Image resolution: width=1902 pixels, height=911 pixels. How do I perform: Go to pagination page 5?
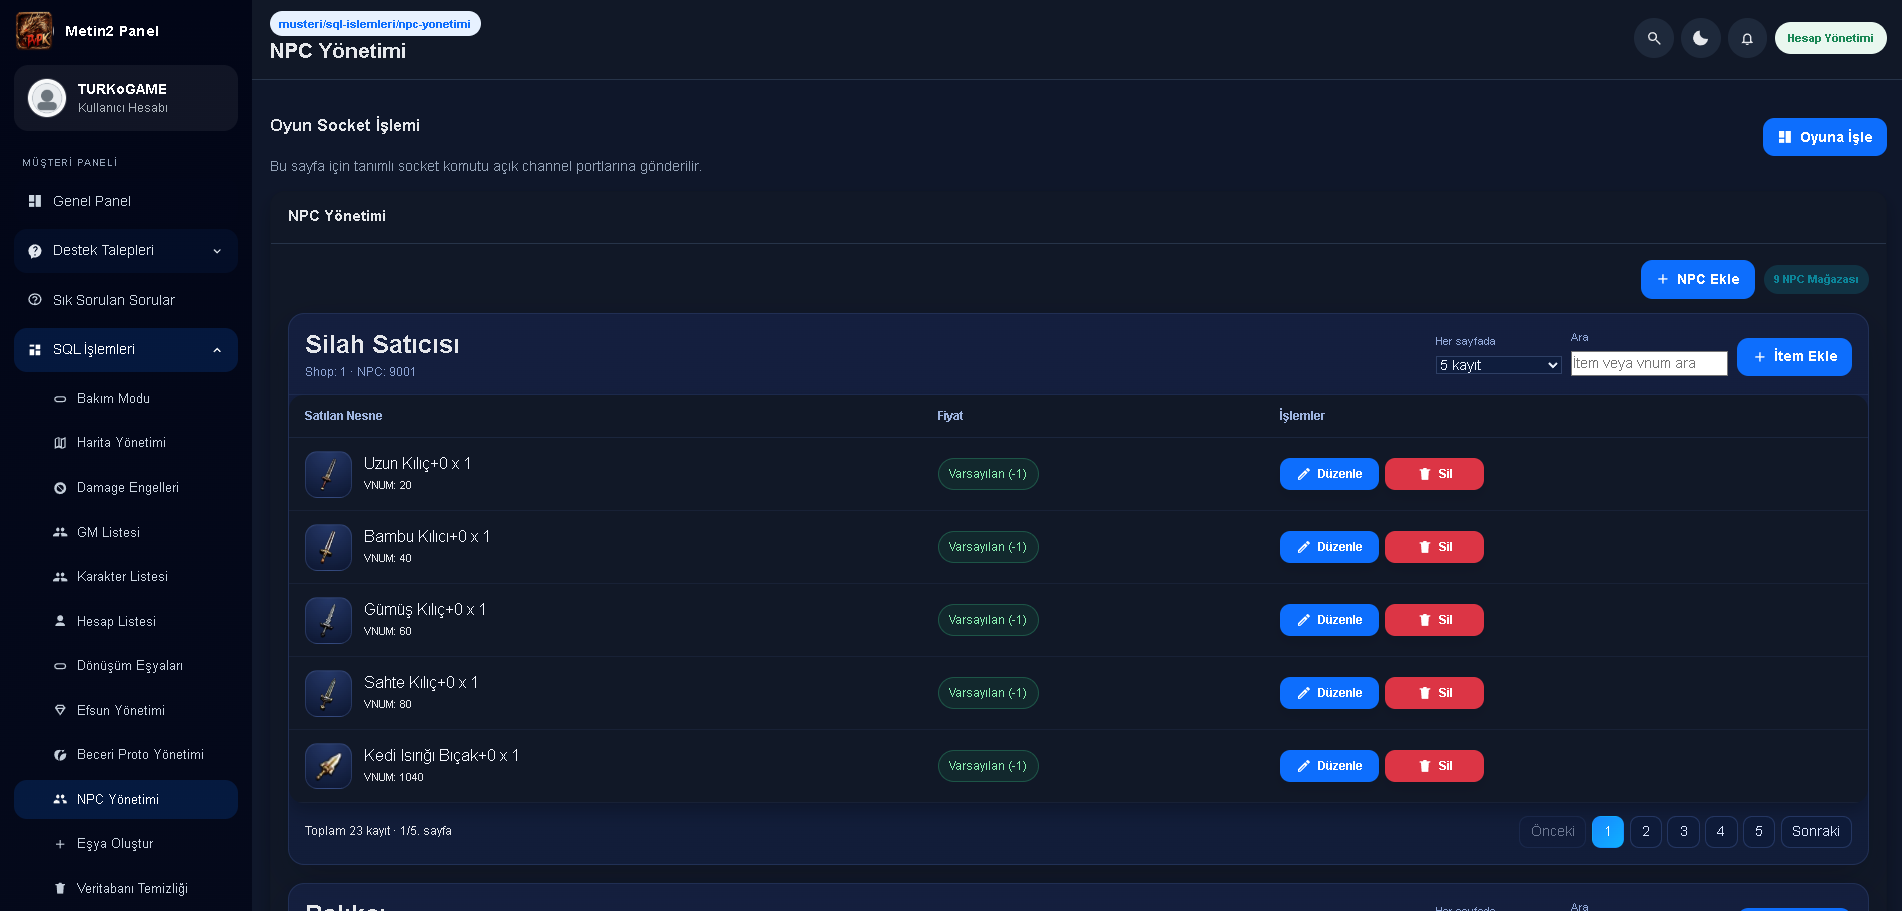click(1759, 832)
